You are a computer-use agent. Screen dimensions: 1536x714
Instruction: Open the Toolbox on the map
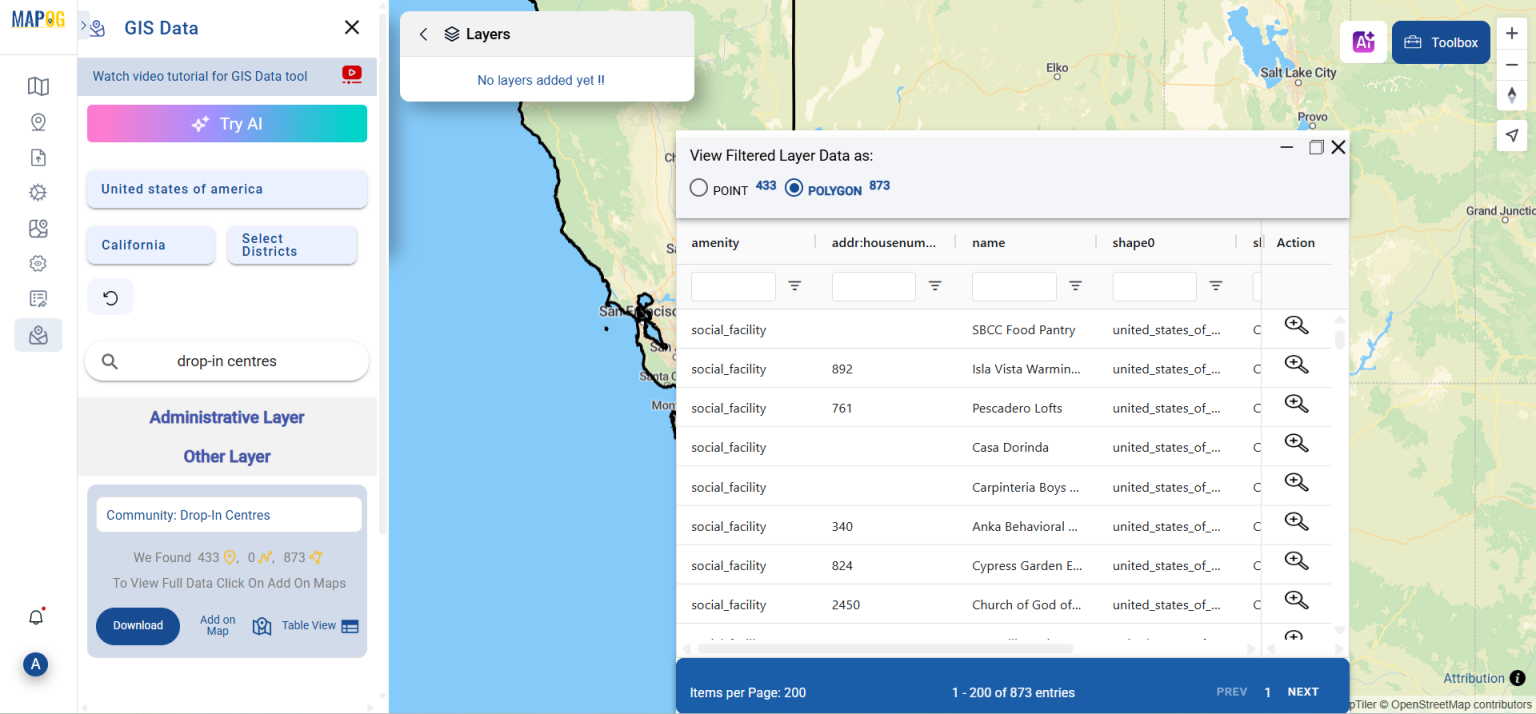click(x=1440, y=42)
